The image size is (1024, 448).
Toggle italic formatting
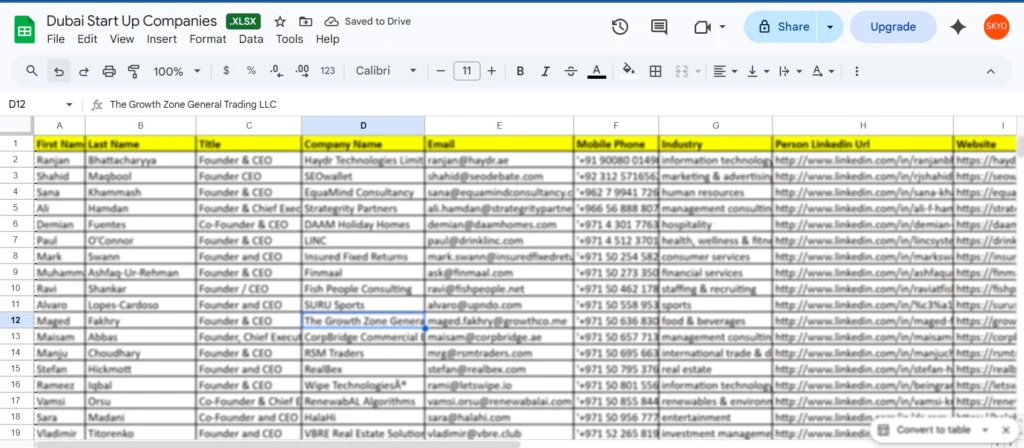pyautogui.click(x=545, y=71)
